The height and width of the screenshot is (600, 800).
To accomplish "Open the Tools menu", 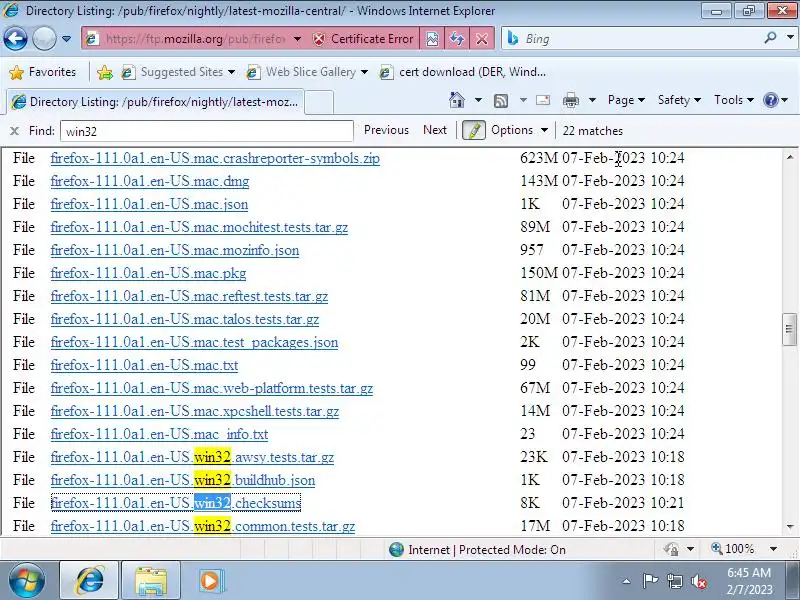I will 734,100.
